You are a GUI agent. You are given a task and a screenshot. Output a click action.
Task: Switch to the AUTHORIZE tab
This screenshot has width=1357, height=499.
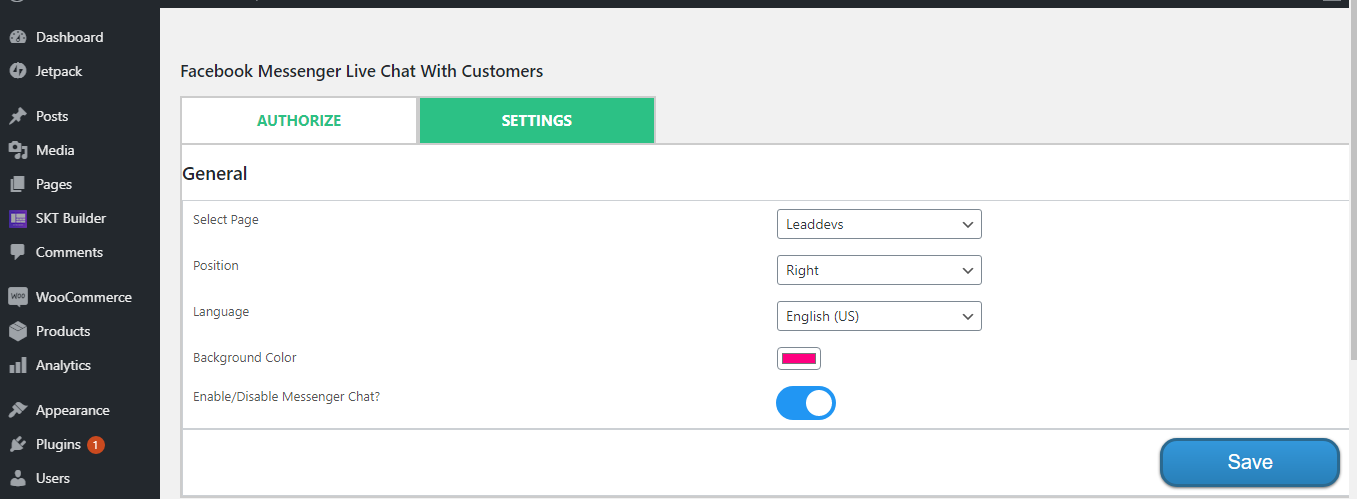[x=299, y=120]
